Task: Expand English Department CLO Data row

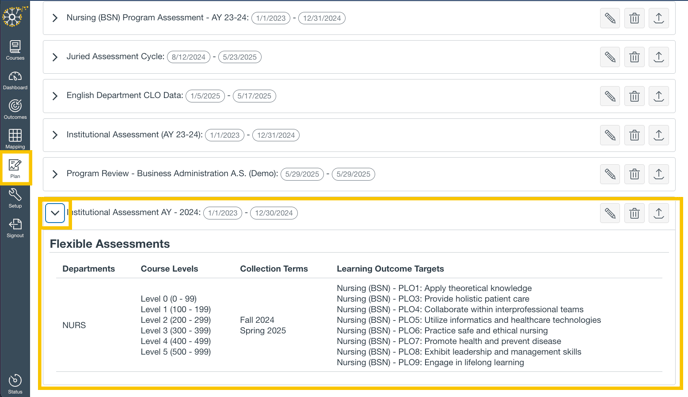Action: [55, 96]
